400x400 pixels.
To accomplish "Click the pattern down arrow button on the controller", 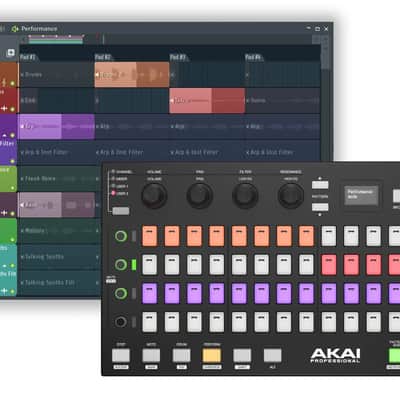I will [x=320, y=207].
